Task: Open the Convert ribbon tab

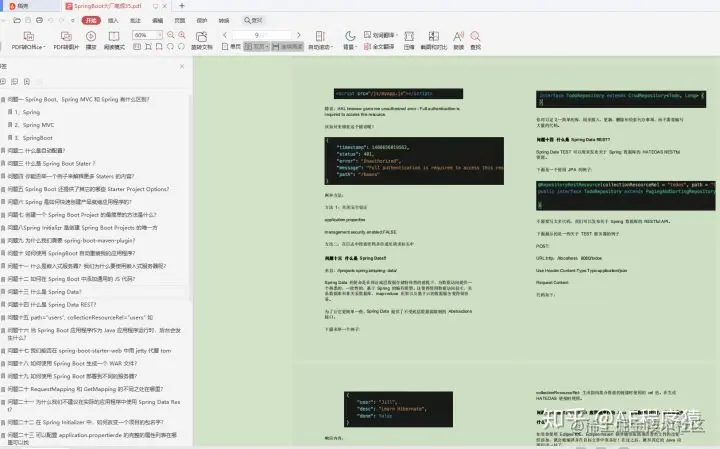Action: click(x=224, y=20)
